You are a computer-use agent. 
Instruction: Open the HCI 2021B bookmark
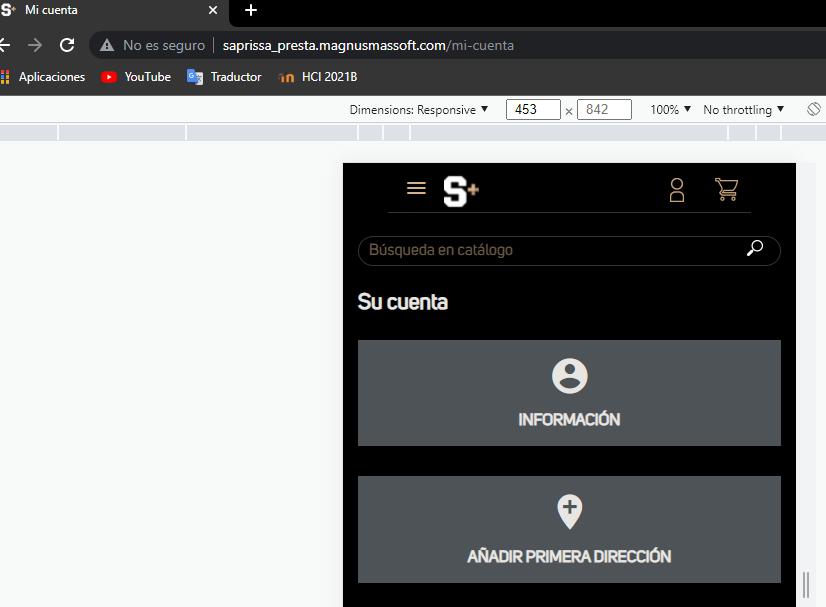coord(317,77)
